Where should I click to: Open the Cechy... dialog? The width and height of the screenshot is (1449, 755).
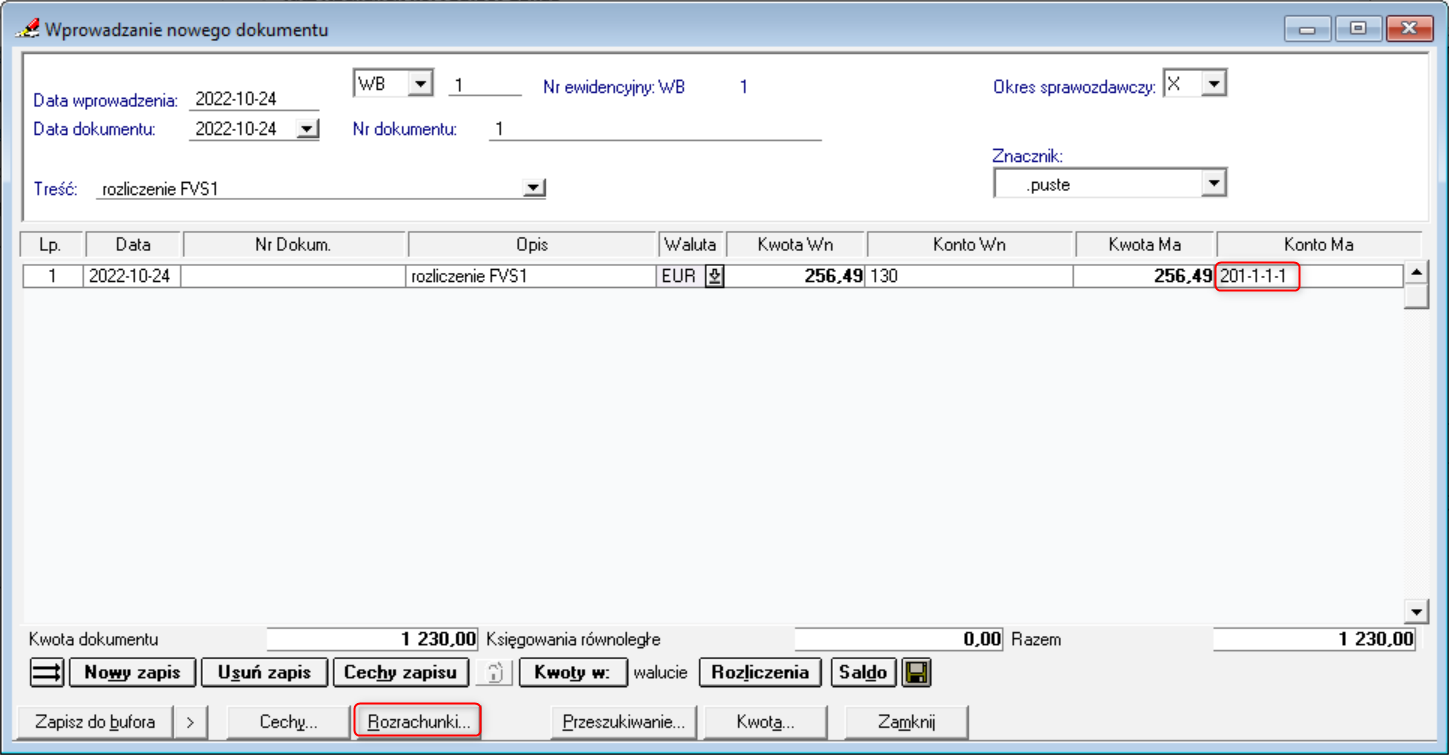coord(289,721)
